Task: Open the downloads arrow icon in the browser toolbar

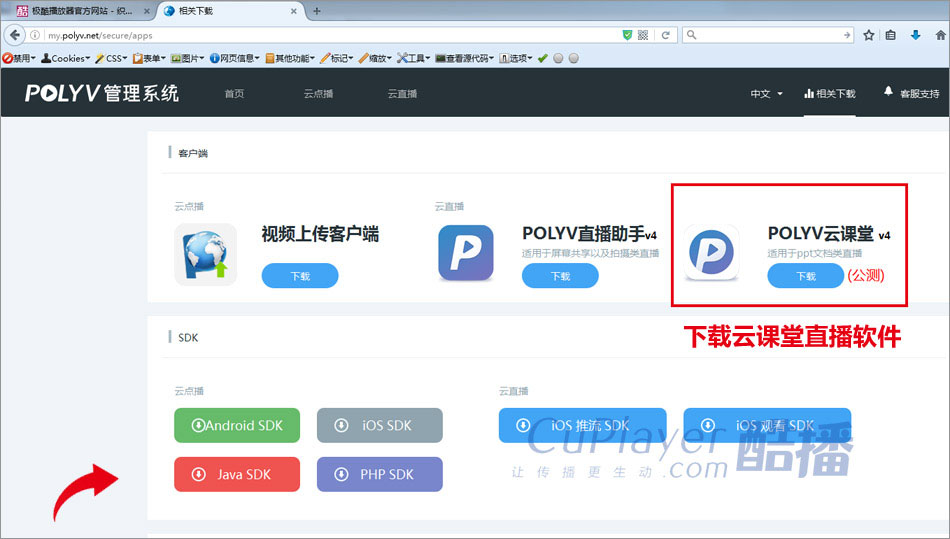Action: pyautogui.click(x=915, y=35)
